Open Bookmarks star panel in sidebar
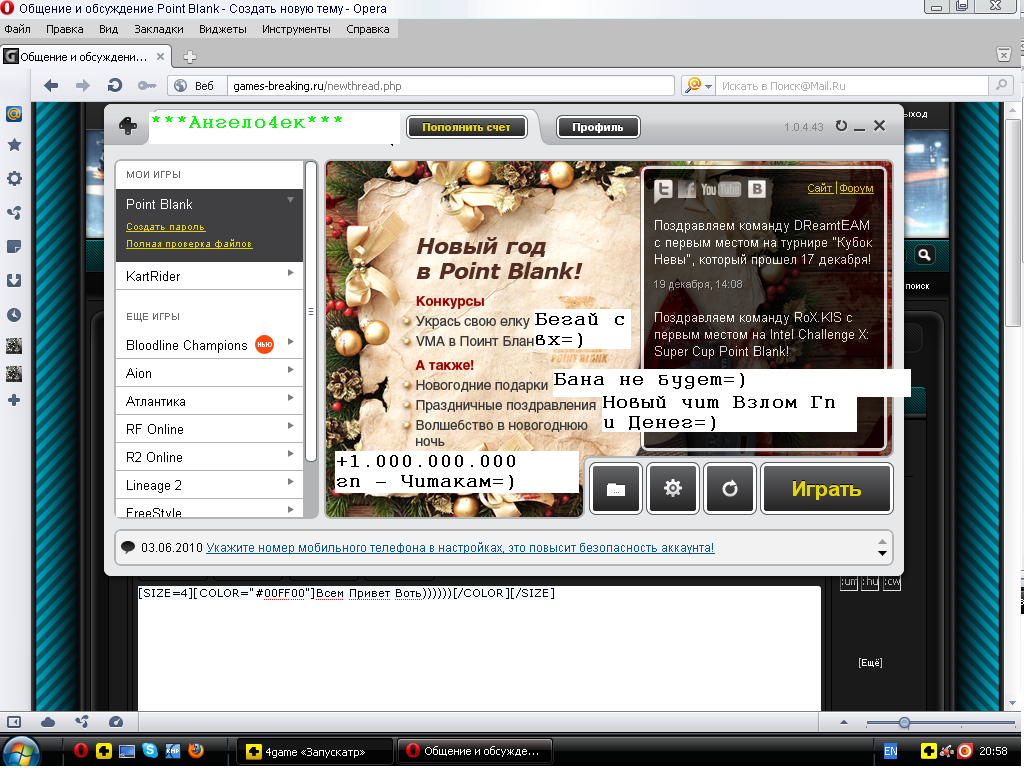 (x=14, y=145)
